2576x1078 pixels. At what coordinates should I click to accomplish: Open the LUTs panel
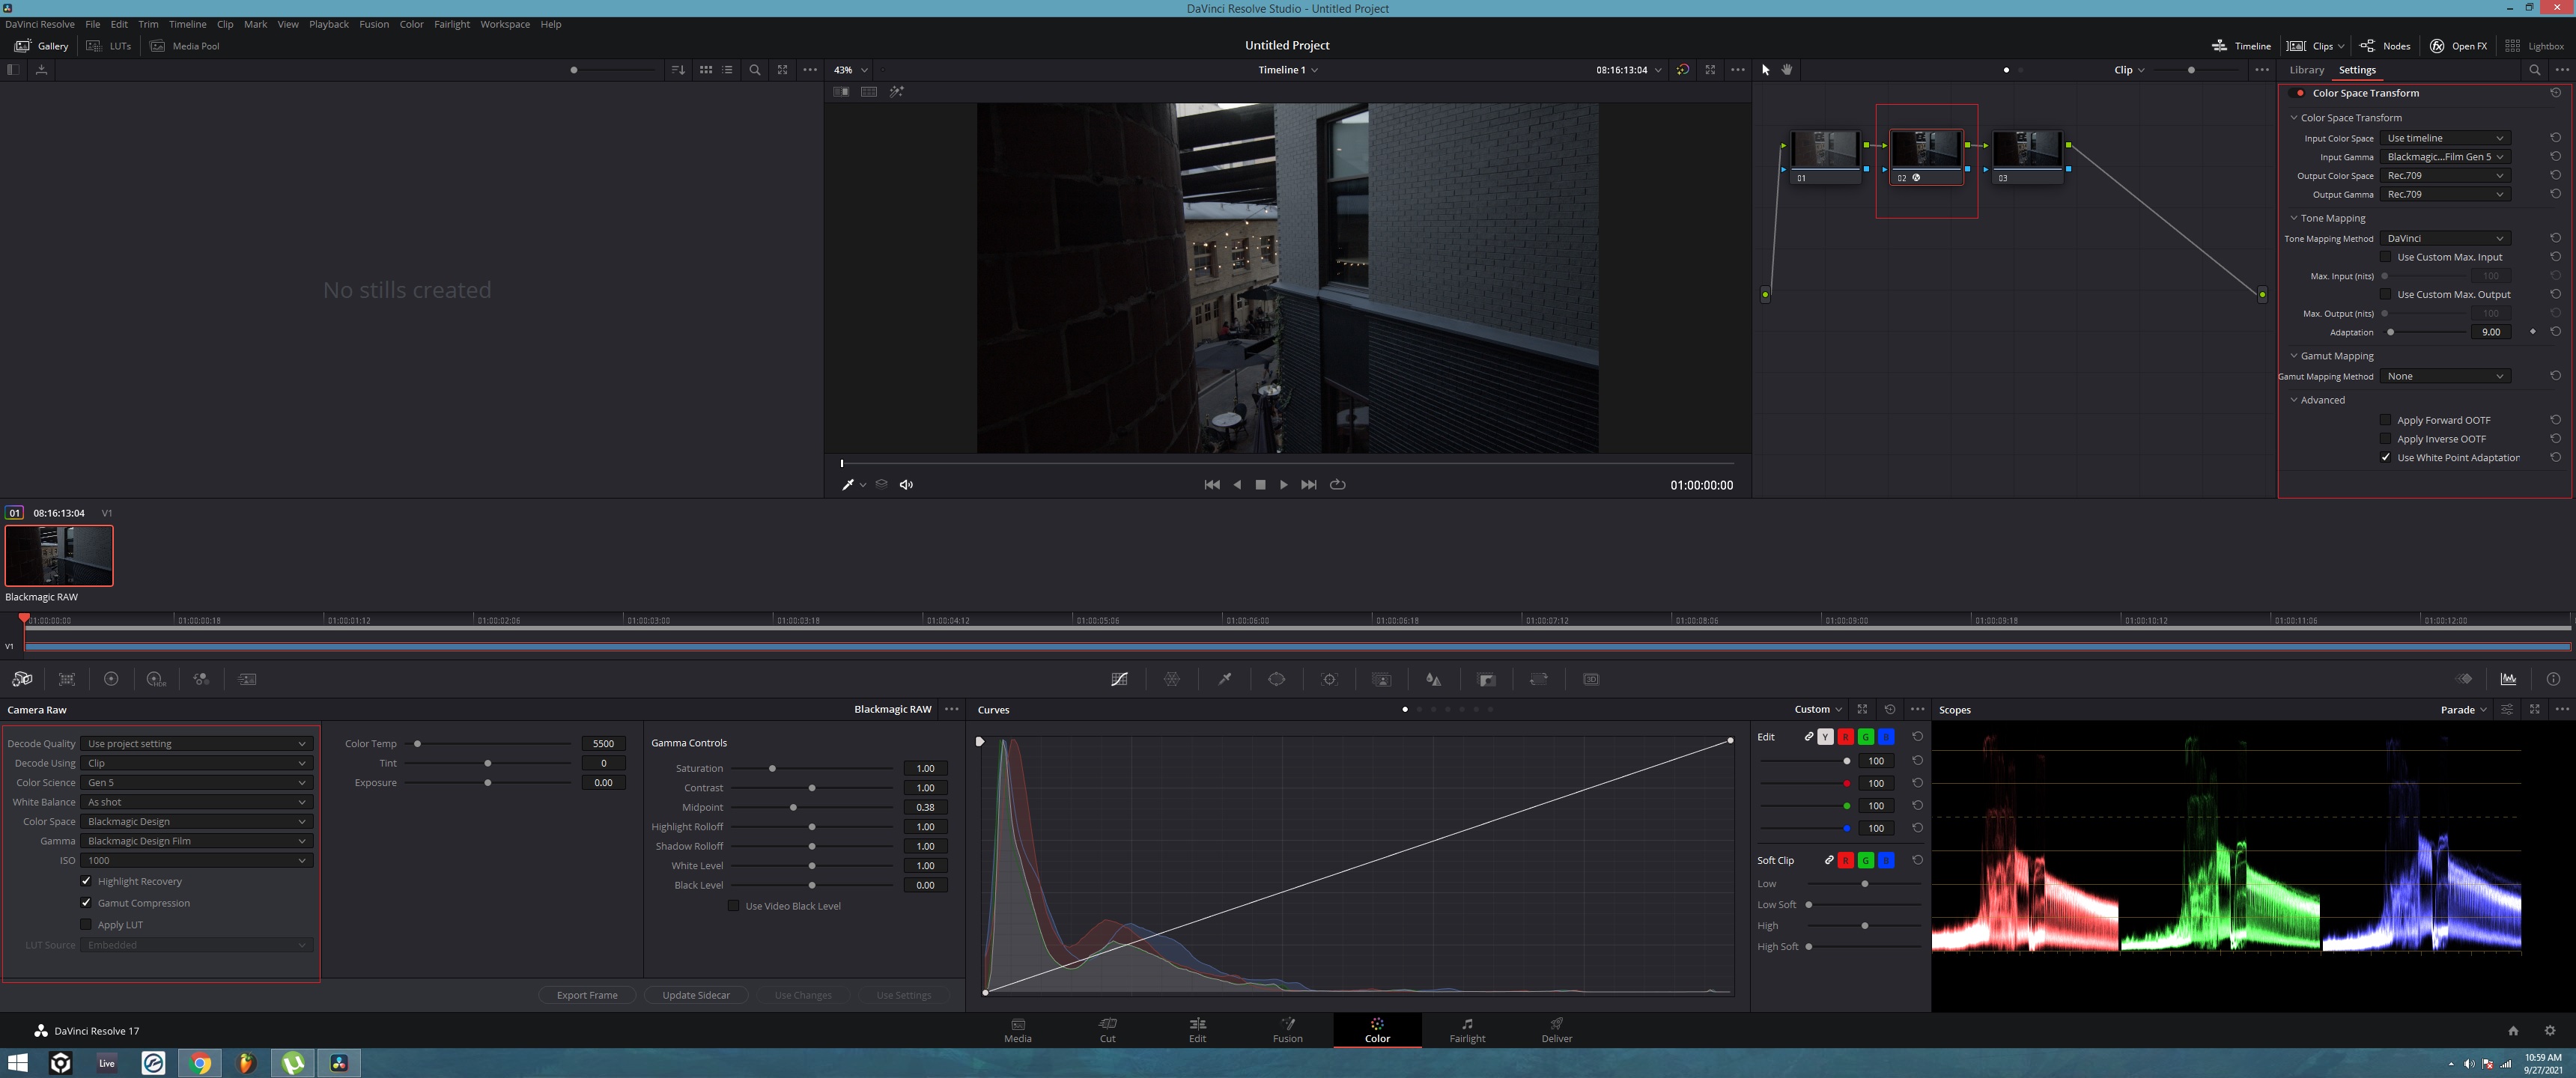point(109,46)
